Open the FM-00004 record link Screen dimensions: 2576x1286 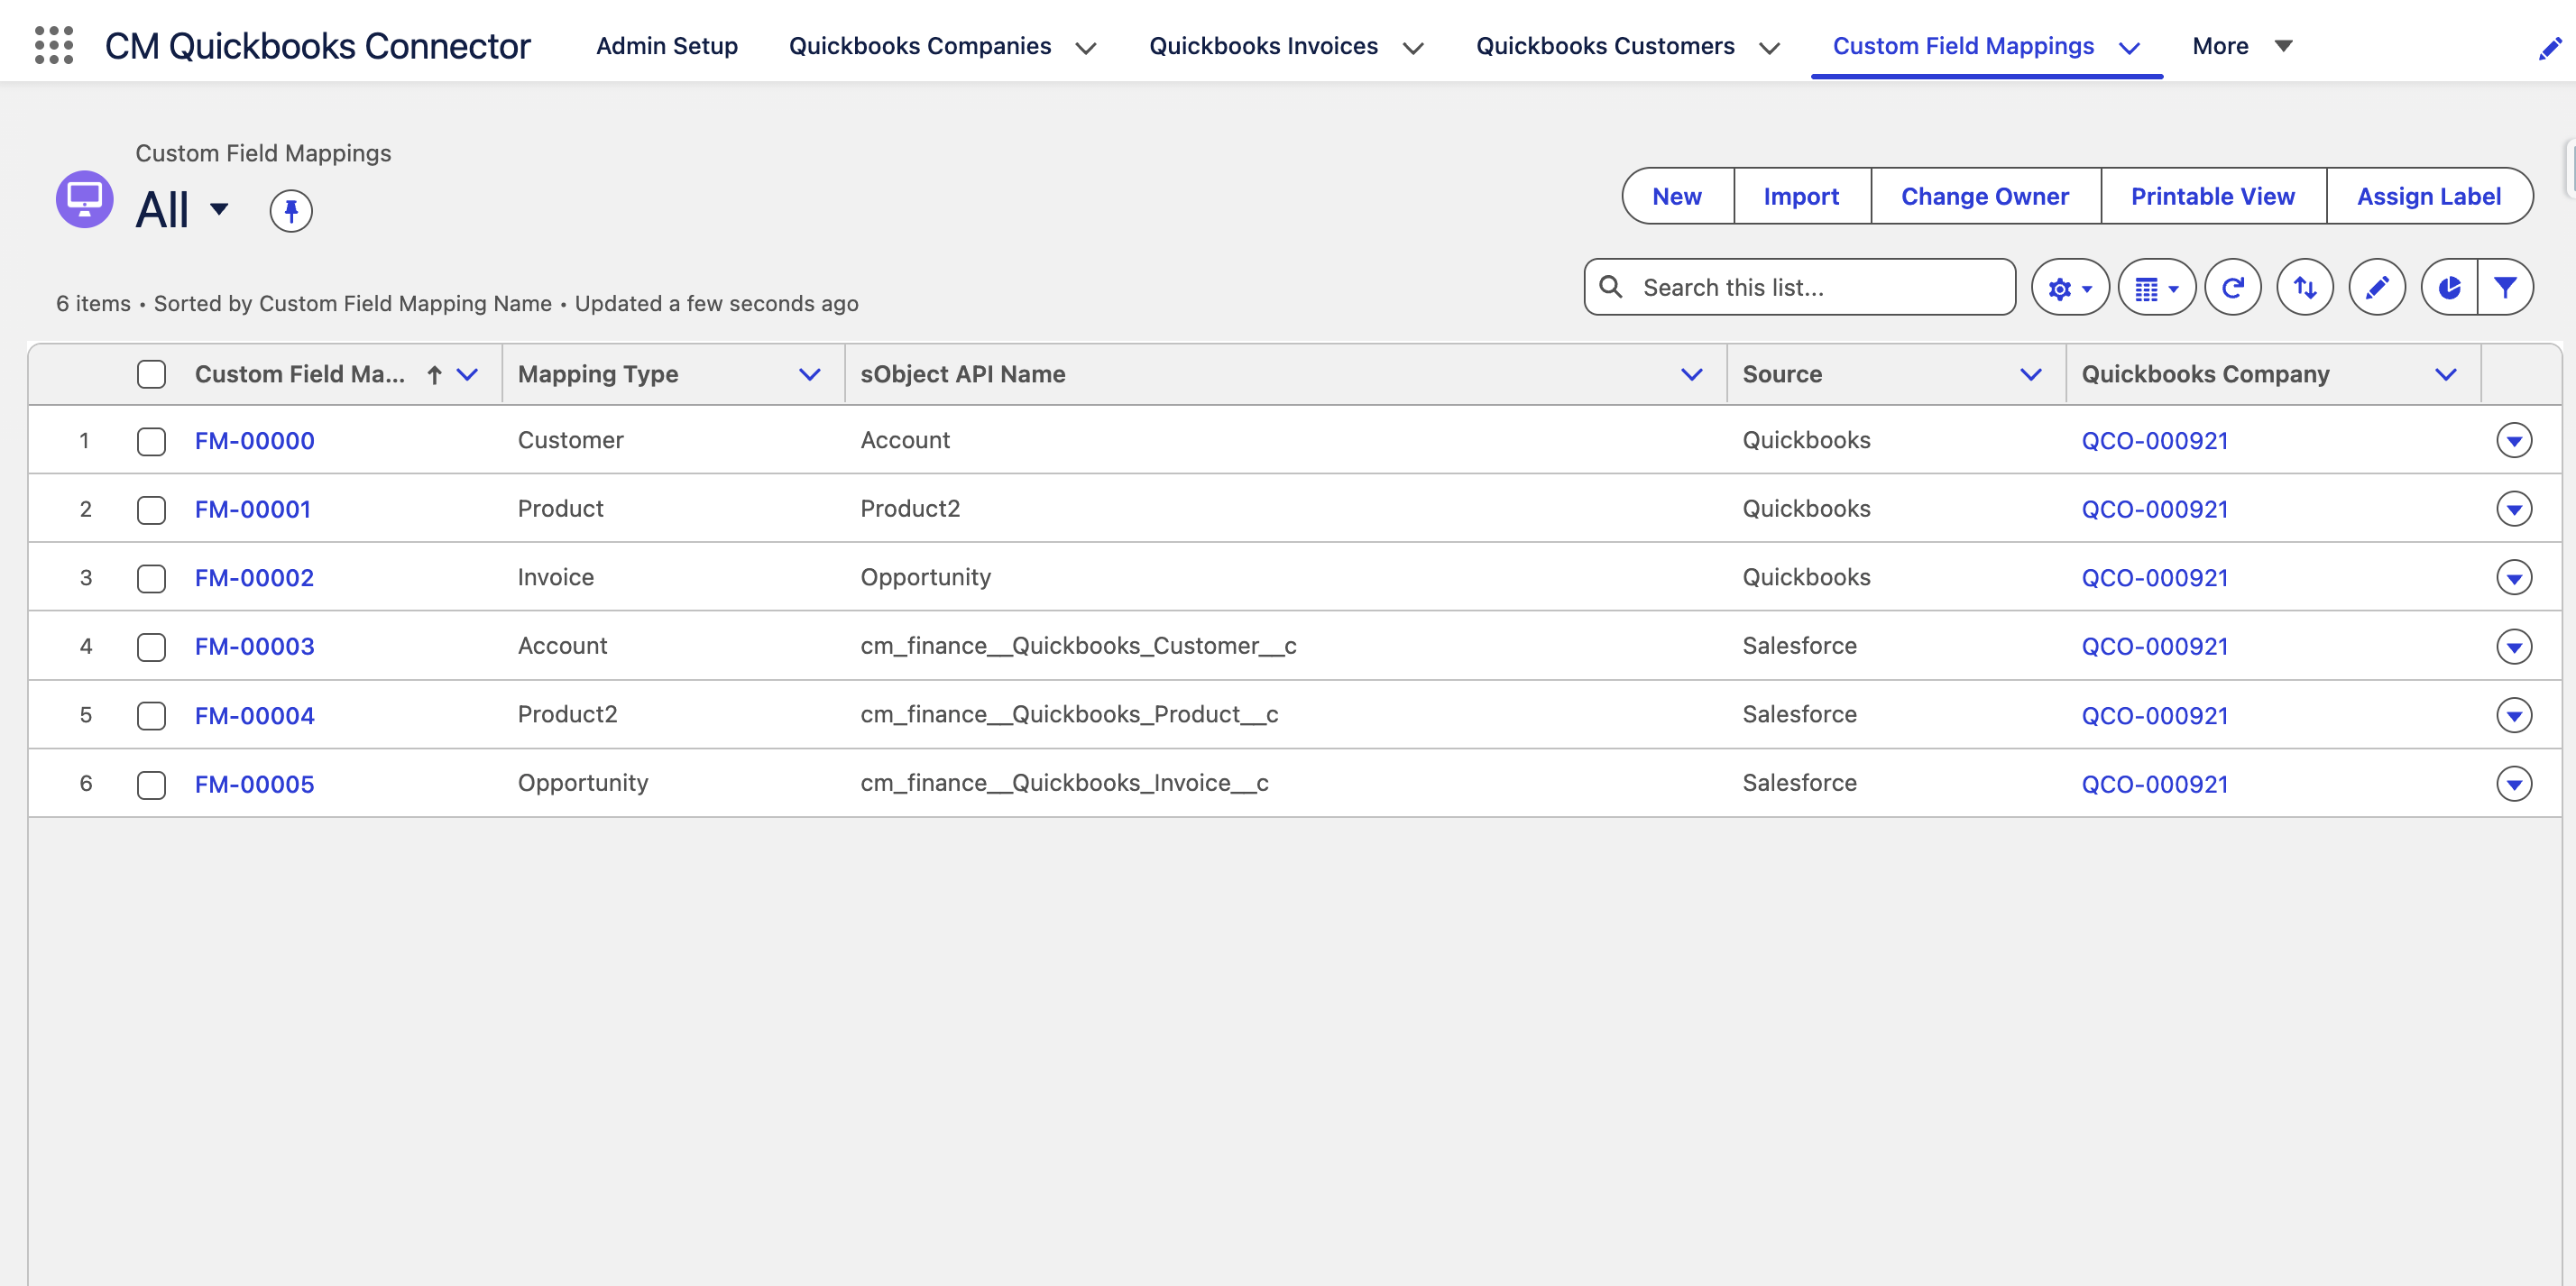pos(255,716)
